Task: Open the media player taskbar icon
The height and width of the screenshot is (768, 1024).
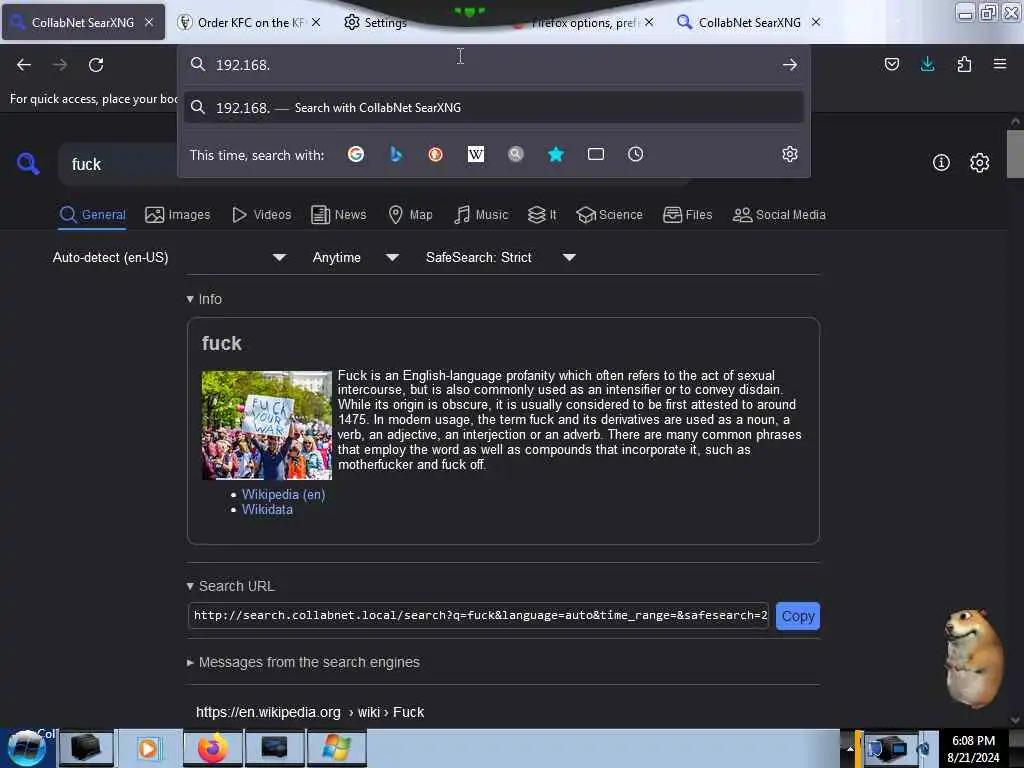Action: (x=148, y=748)
